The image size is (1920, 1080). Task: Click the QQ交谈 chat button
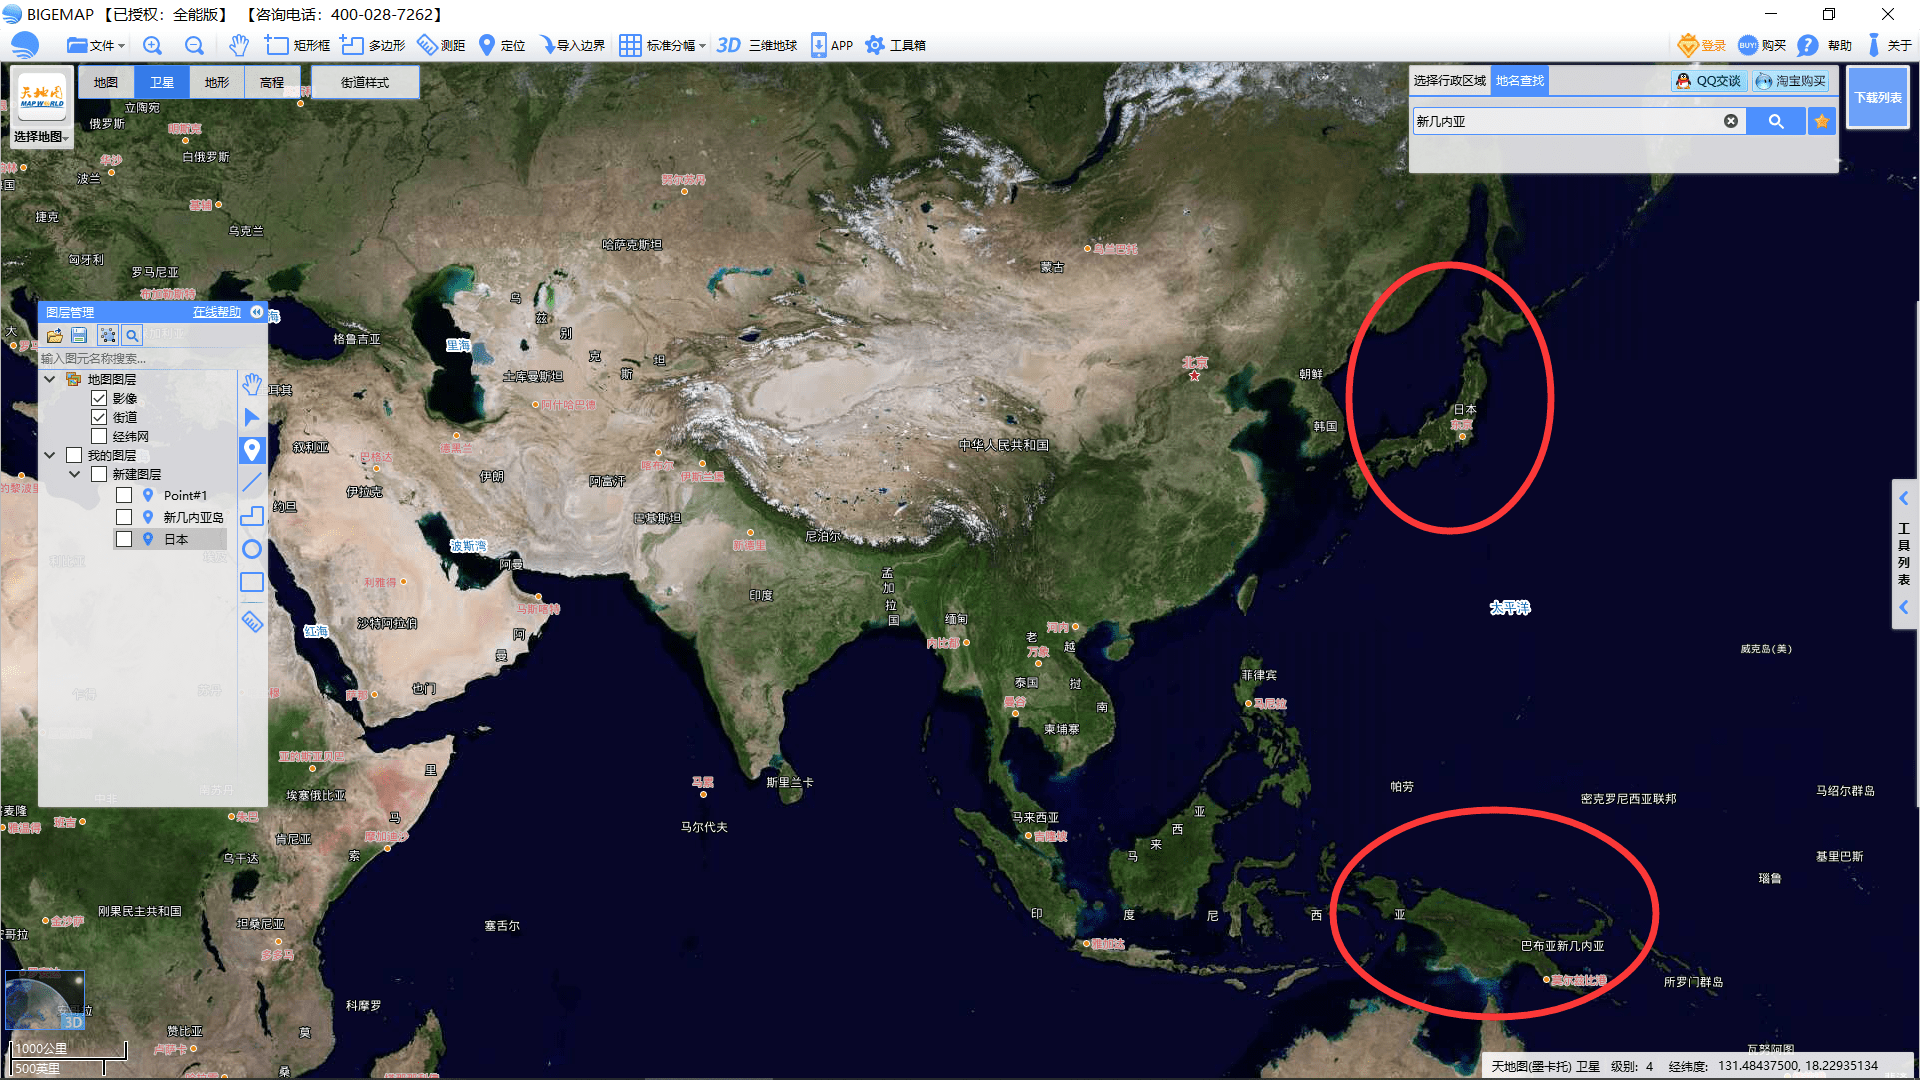(1709, 81)
